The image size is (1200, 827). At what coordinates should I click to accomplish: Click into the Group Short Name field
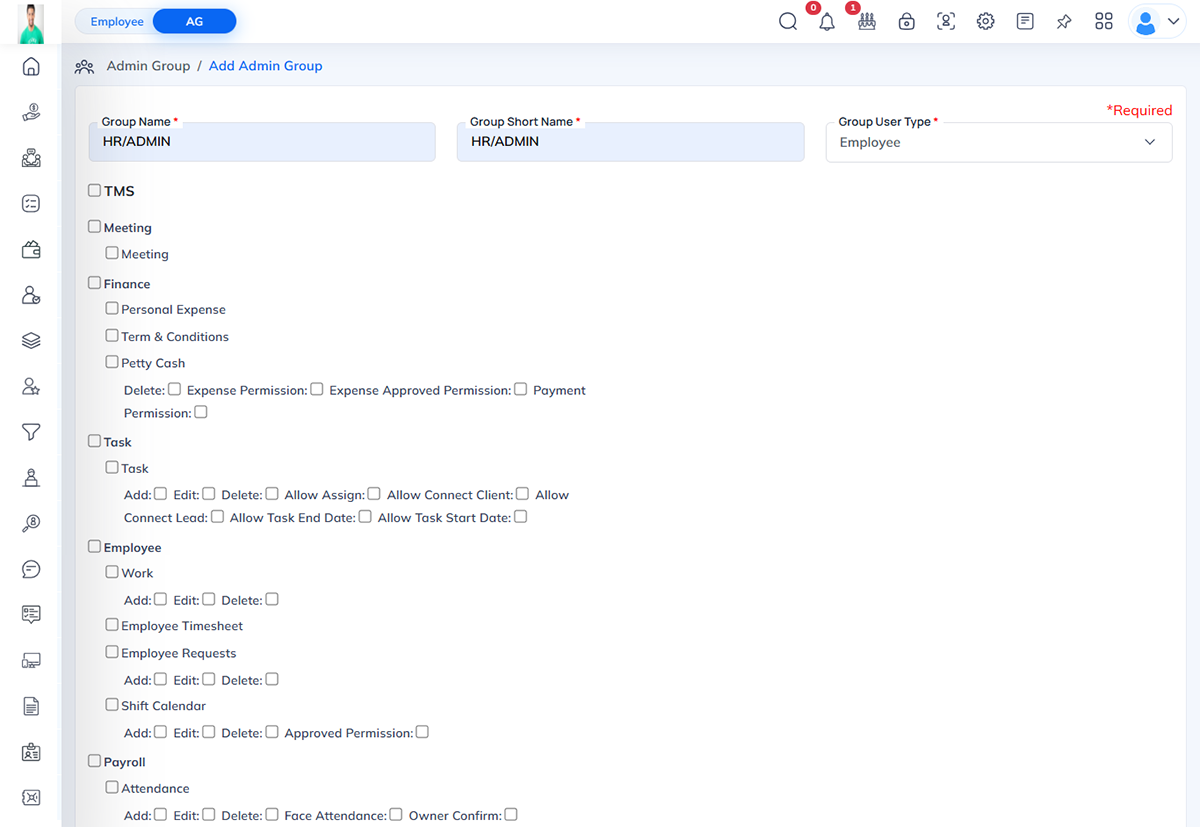[x=630, y=142]
